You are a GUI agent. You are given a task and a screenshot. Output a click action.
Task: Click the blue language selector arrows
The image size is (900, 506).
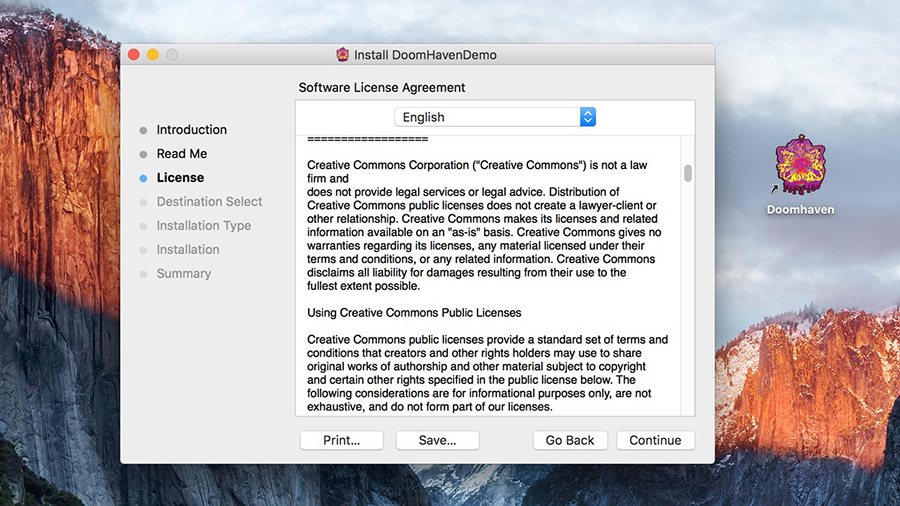coord(587,117)
